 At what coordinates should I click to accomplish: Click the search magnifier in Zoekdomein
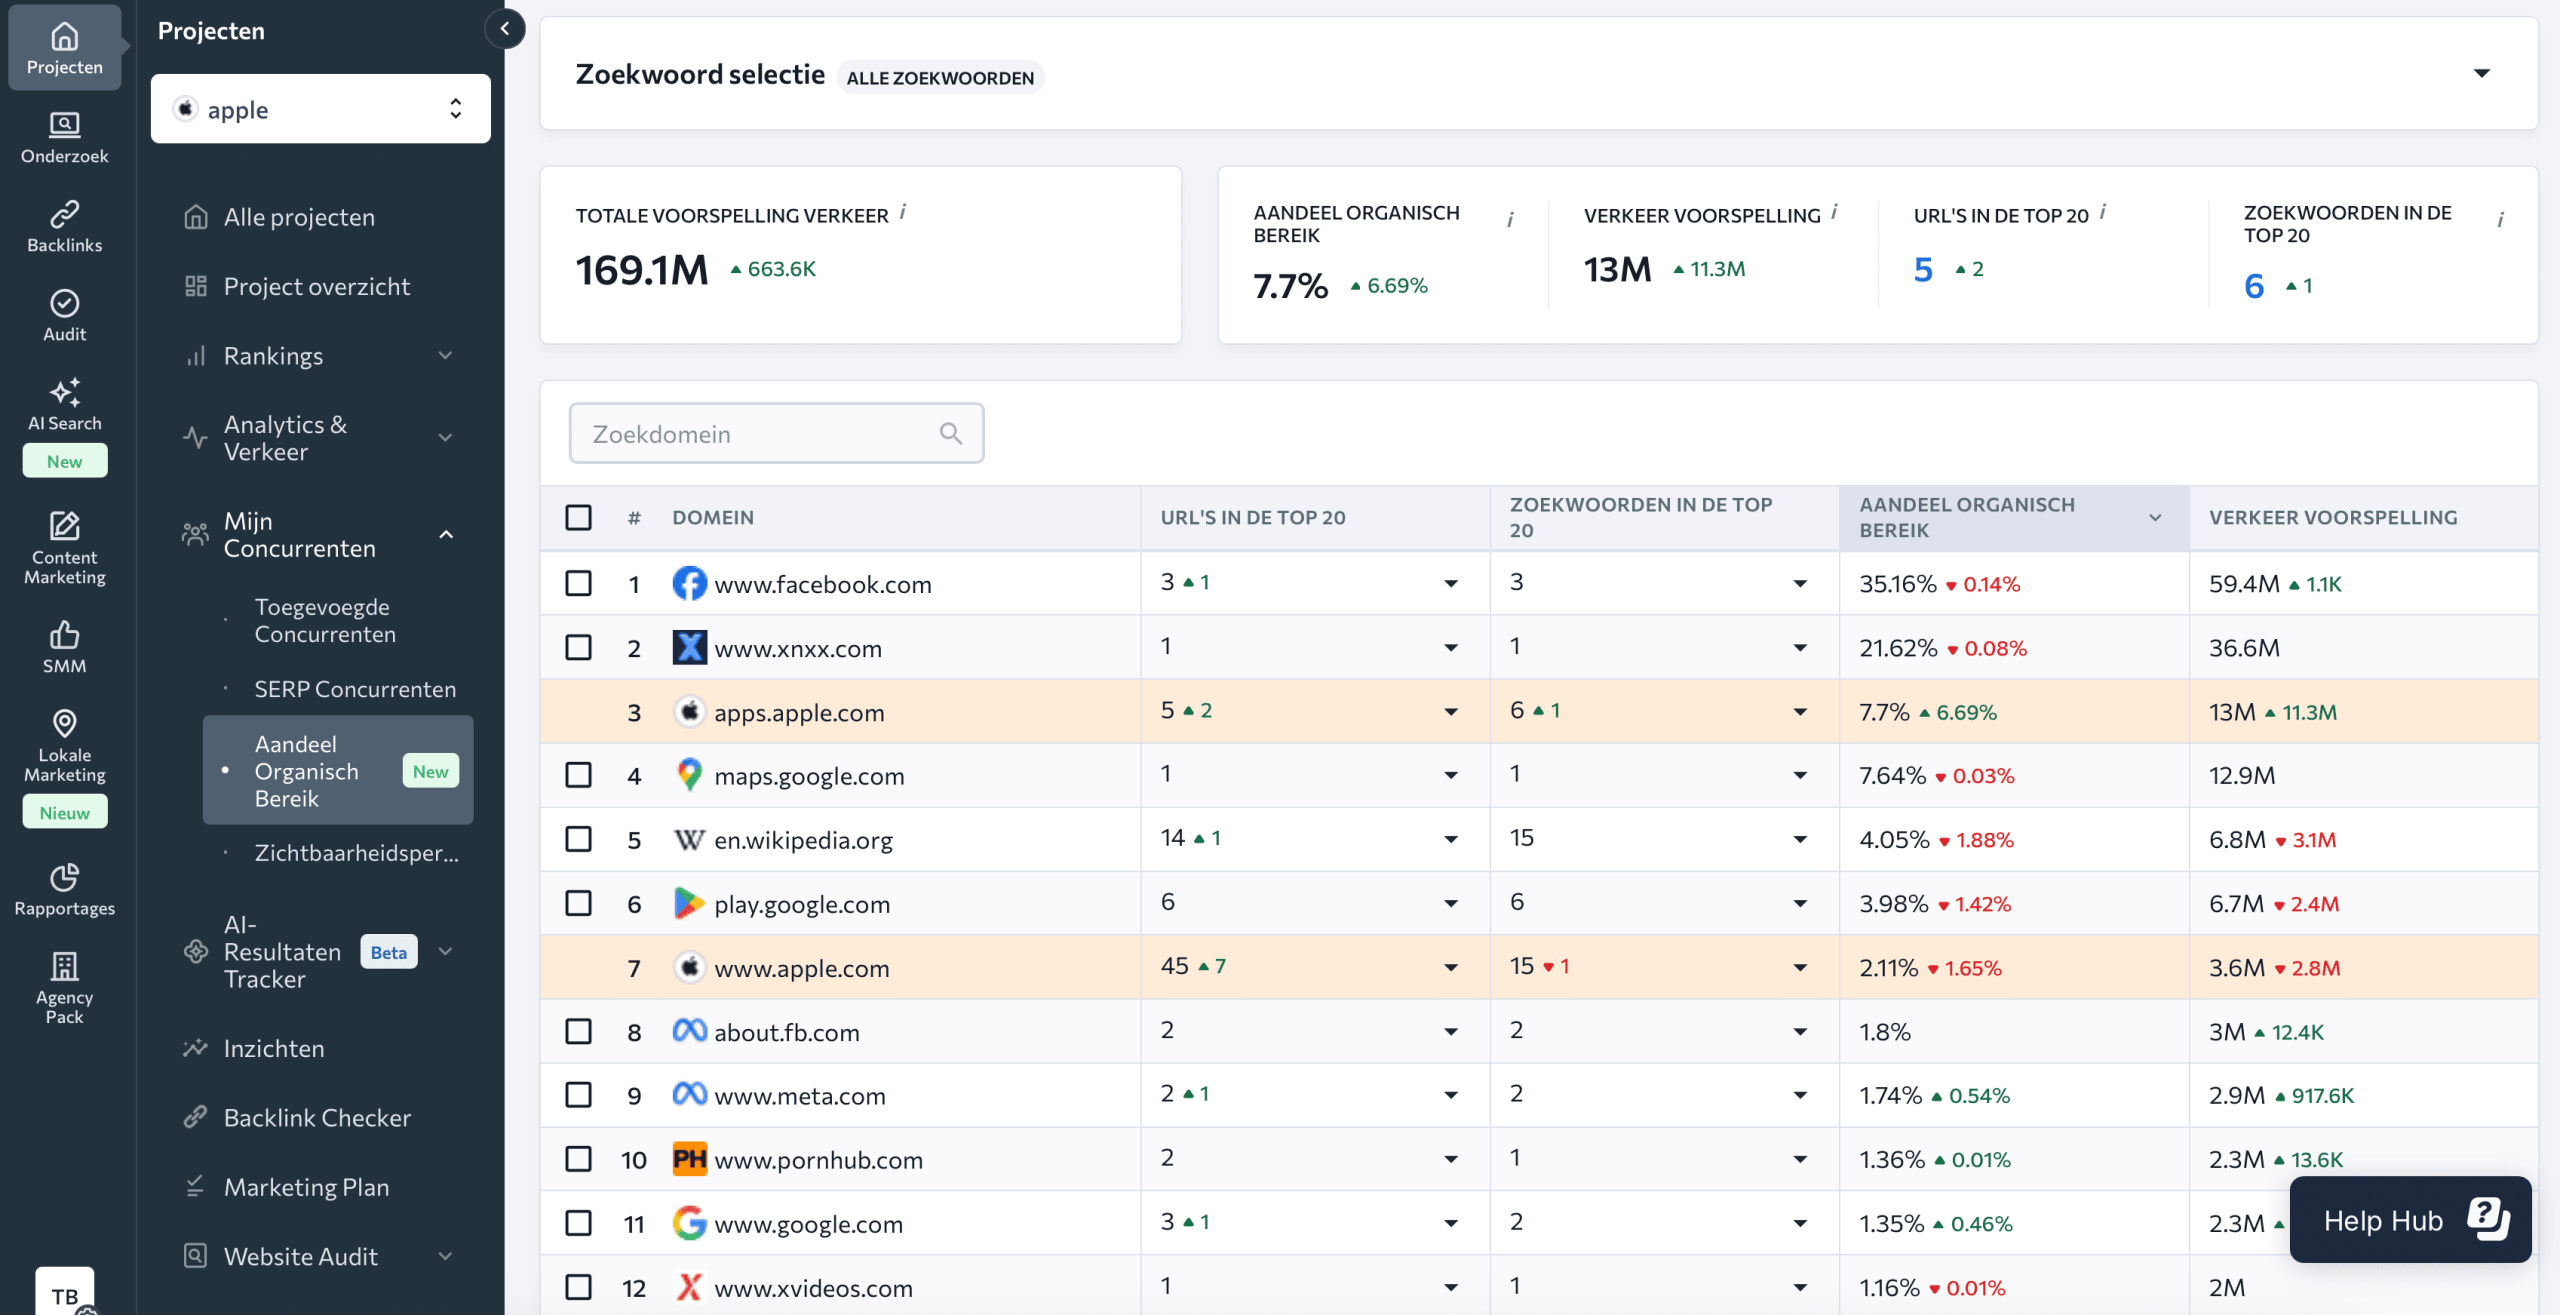point(950,433)
